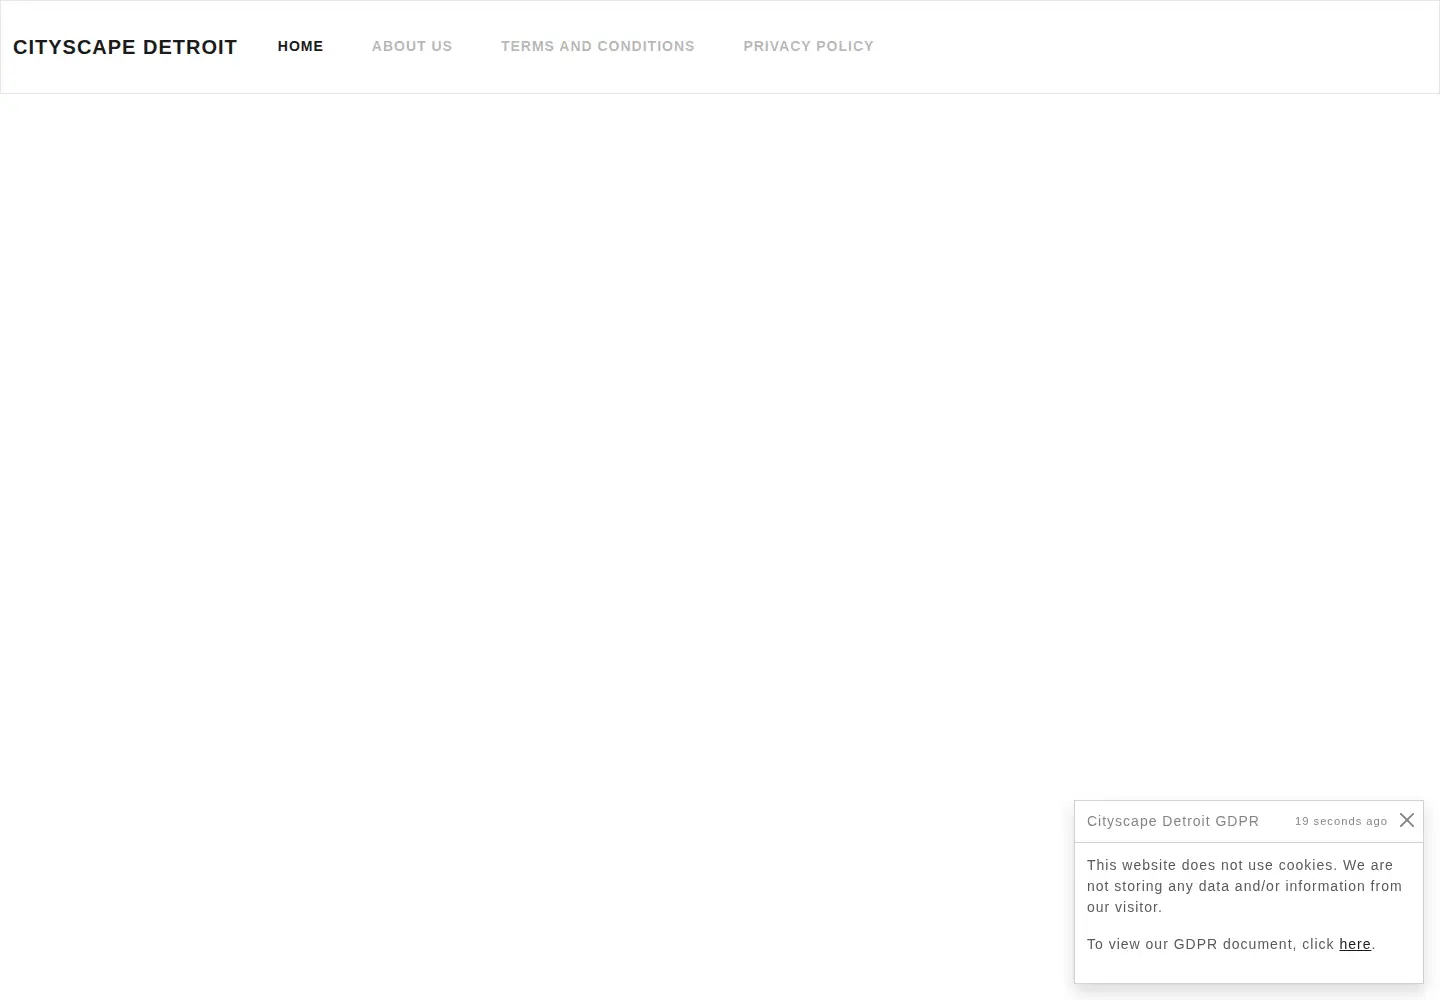
Task: Open the Terms and Conditions page
Action: [598, 46]
